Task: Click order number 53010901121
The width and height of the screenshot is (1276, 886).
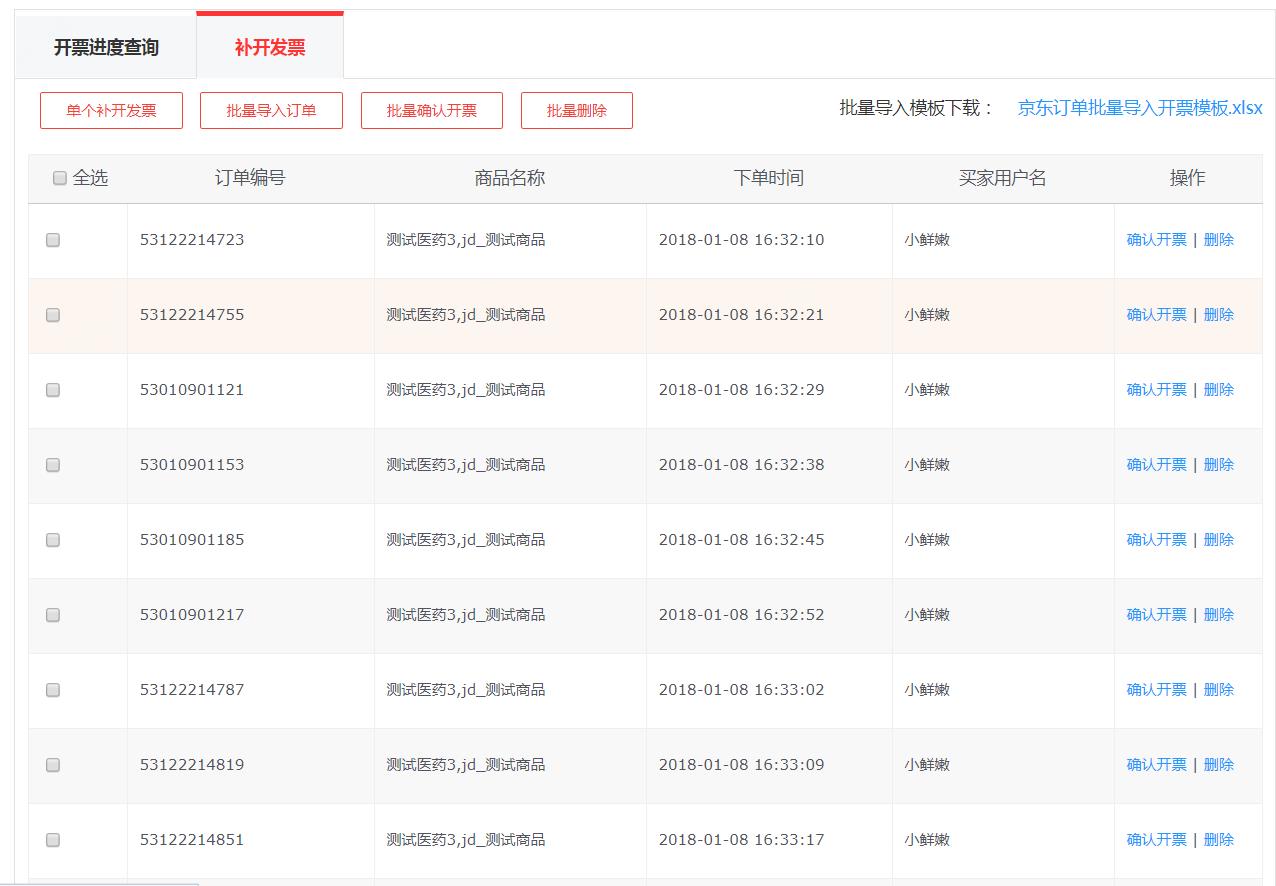Action: [x=192, y=390]
